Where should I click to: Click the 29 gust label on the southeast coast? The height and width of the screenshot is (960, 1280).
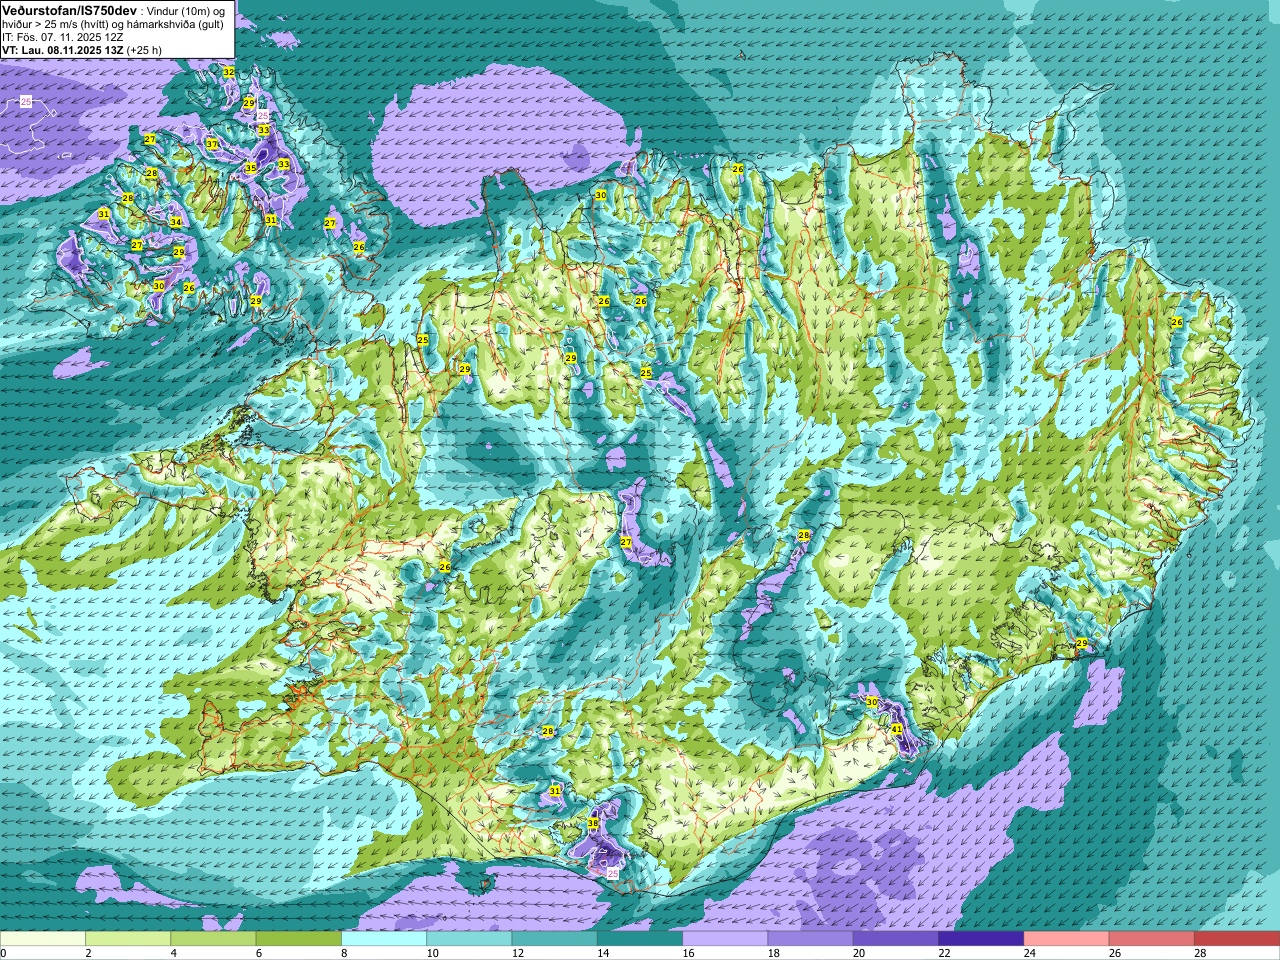[1081, 643]
